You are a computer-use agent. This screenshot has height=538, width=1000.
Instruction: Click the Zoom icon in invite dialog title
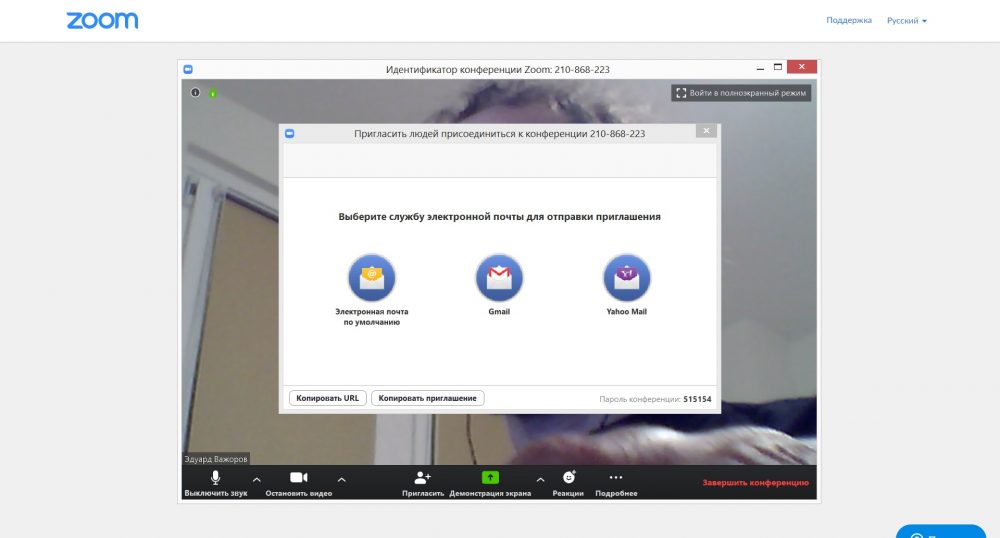pos(290,133)
